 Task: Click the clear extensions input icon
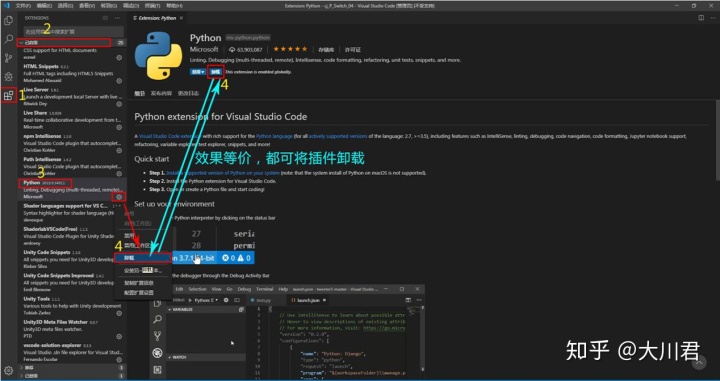(105, 18)
